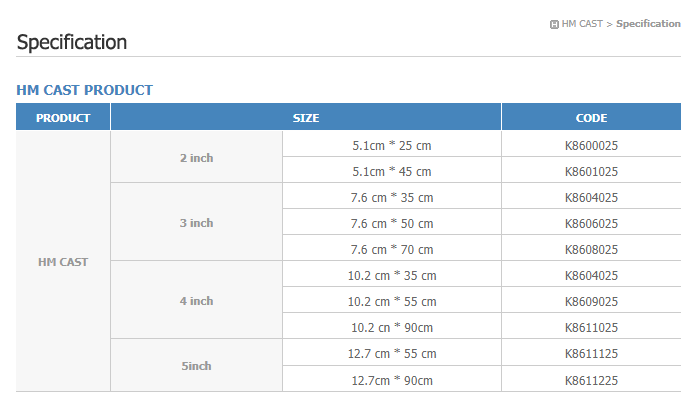The width and height of the screenshot is (692, 399).
Task: Select the Specification breadcrumb item
Action: click(x=648, y=24)
